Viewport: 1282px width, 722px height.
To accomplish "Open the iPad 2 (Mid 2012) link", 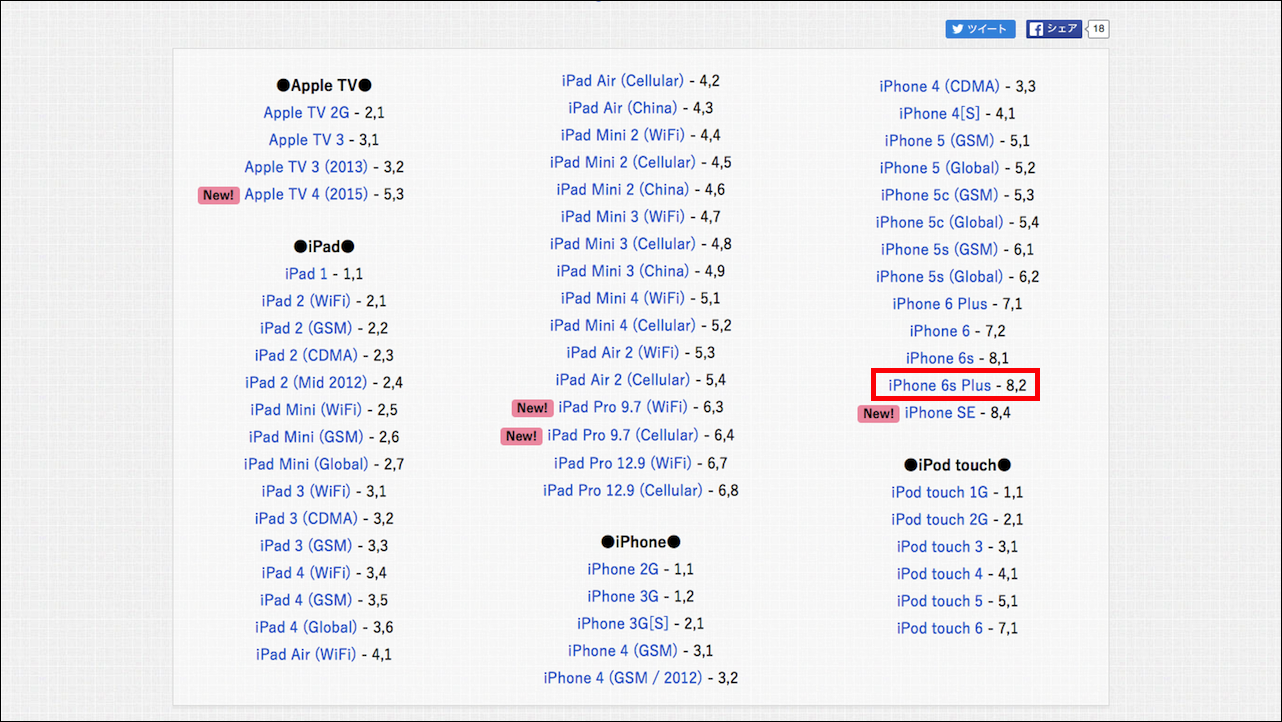I will (306, 382).
